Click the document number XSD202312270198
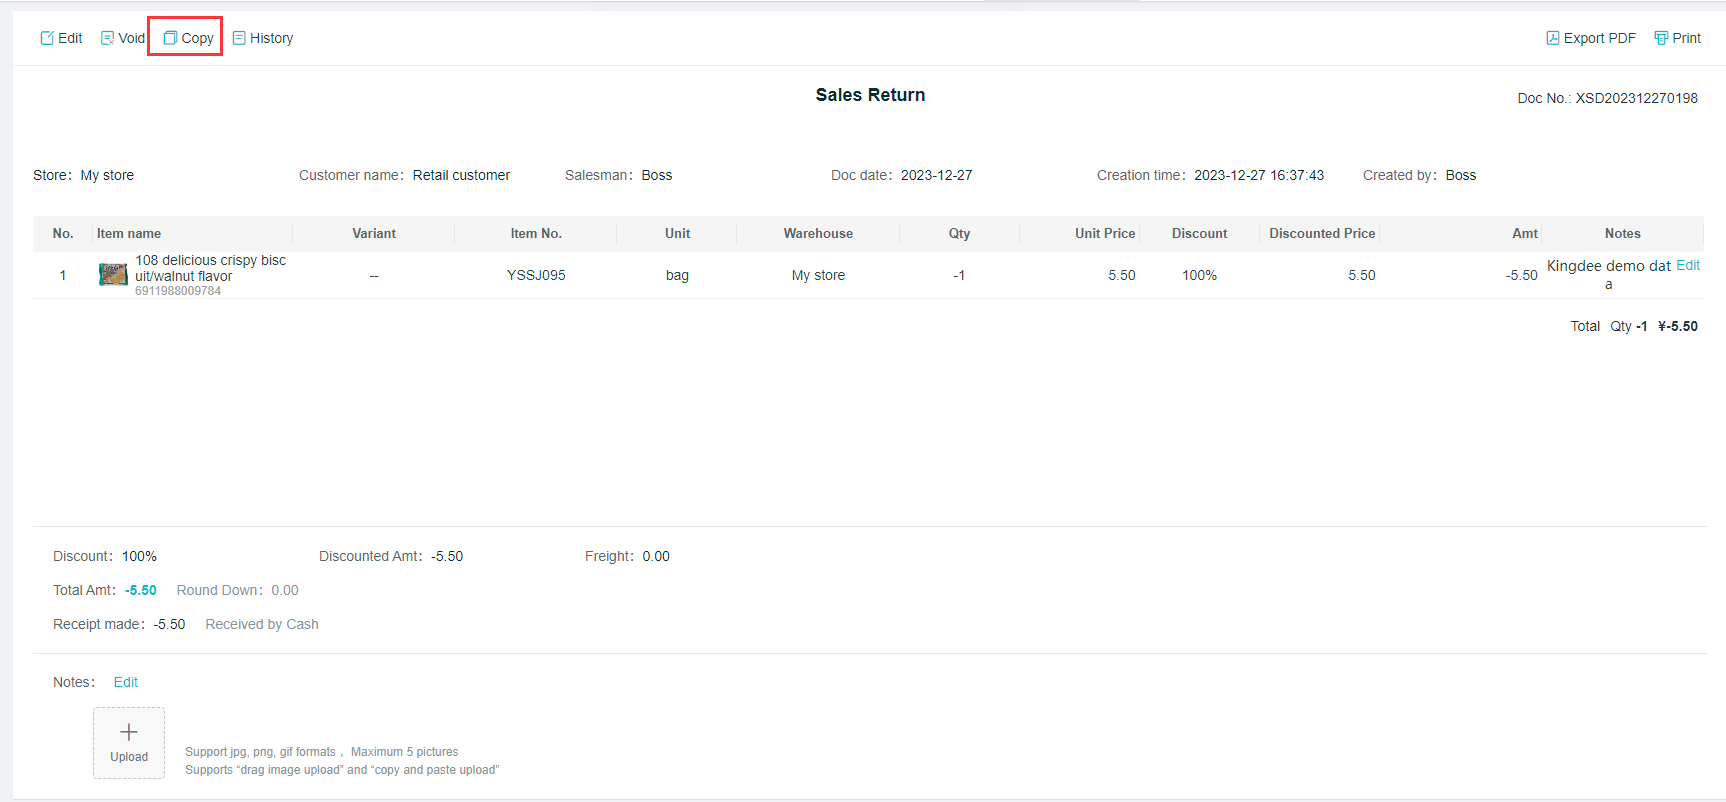Viewport: 1726px width, 802px height. pyautogui.click(x=1636, y=98)
